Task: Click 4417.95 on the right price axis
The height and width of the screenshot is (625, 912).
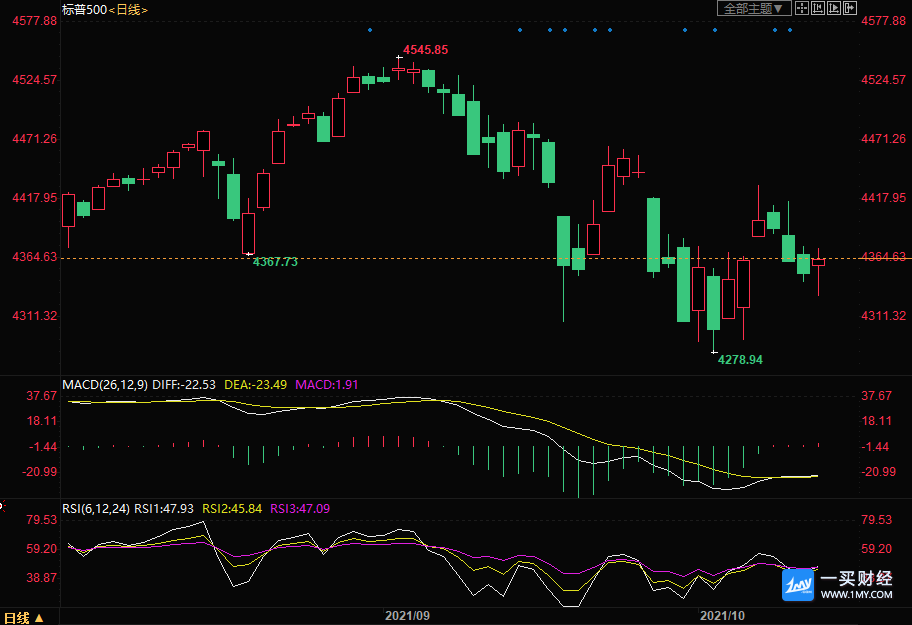Action: point(884,198)
